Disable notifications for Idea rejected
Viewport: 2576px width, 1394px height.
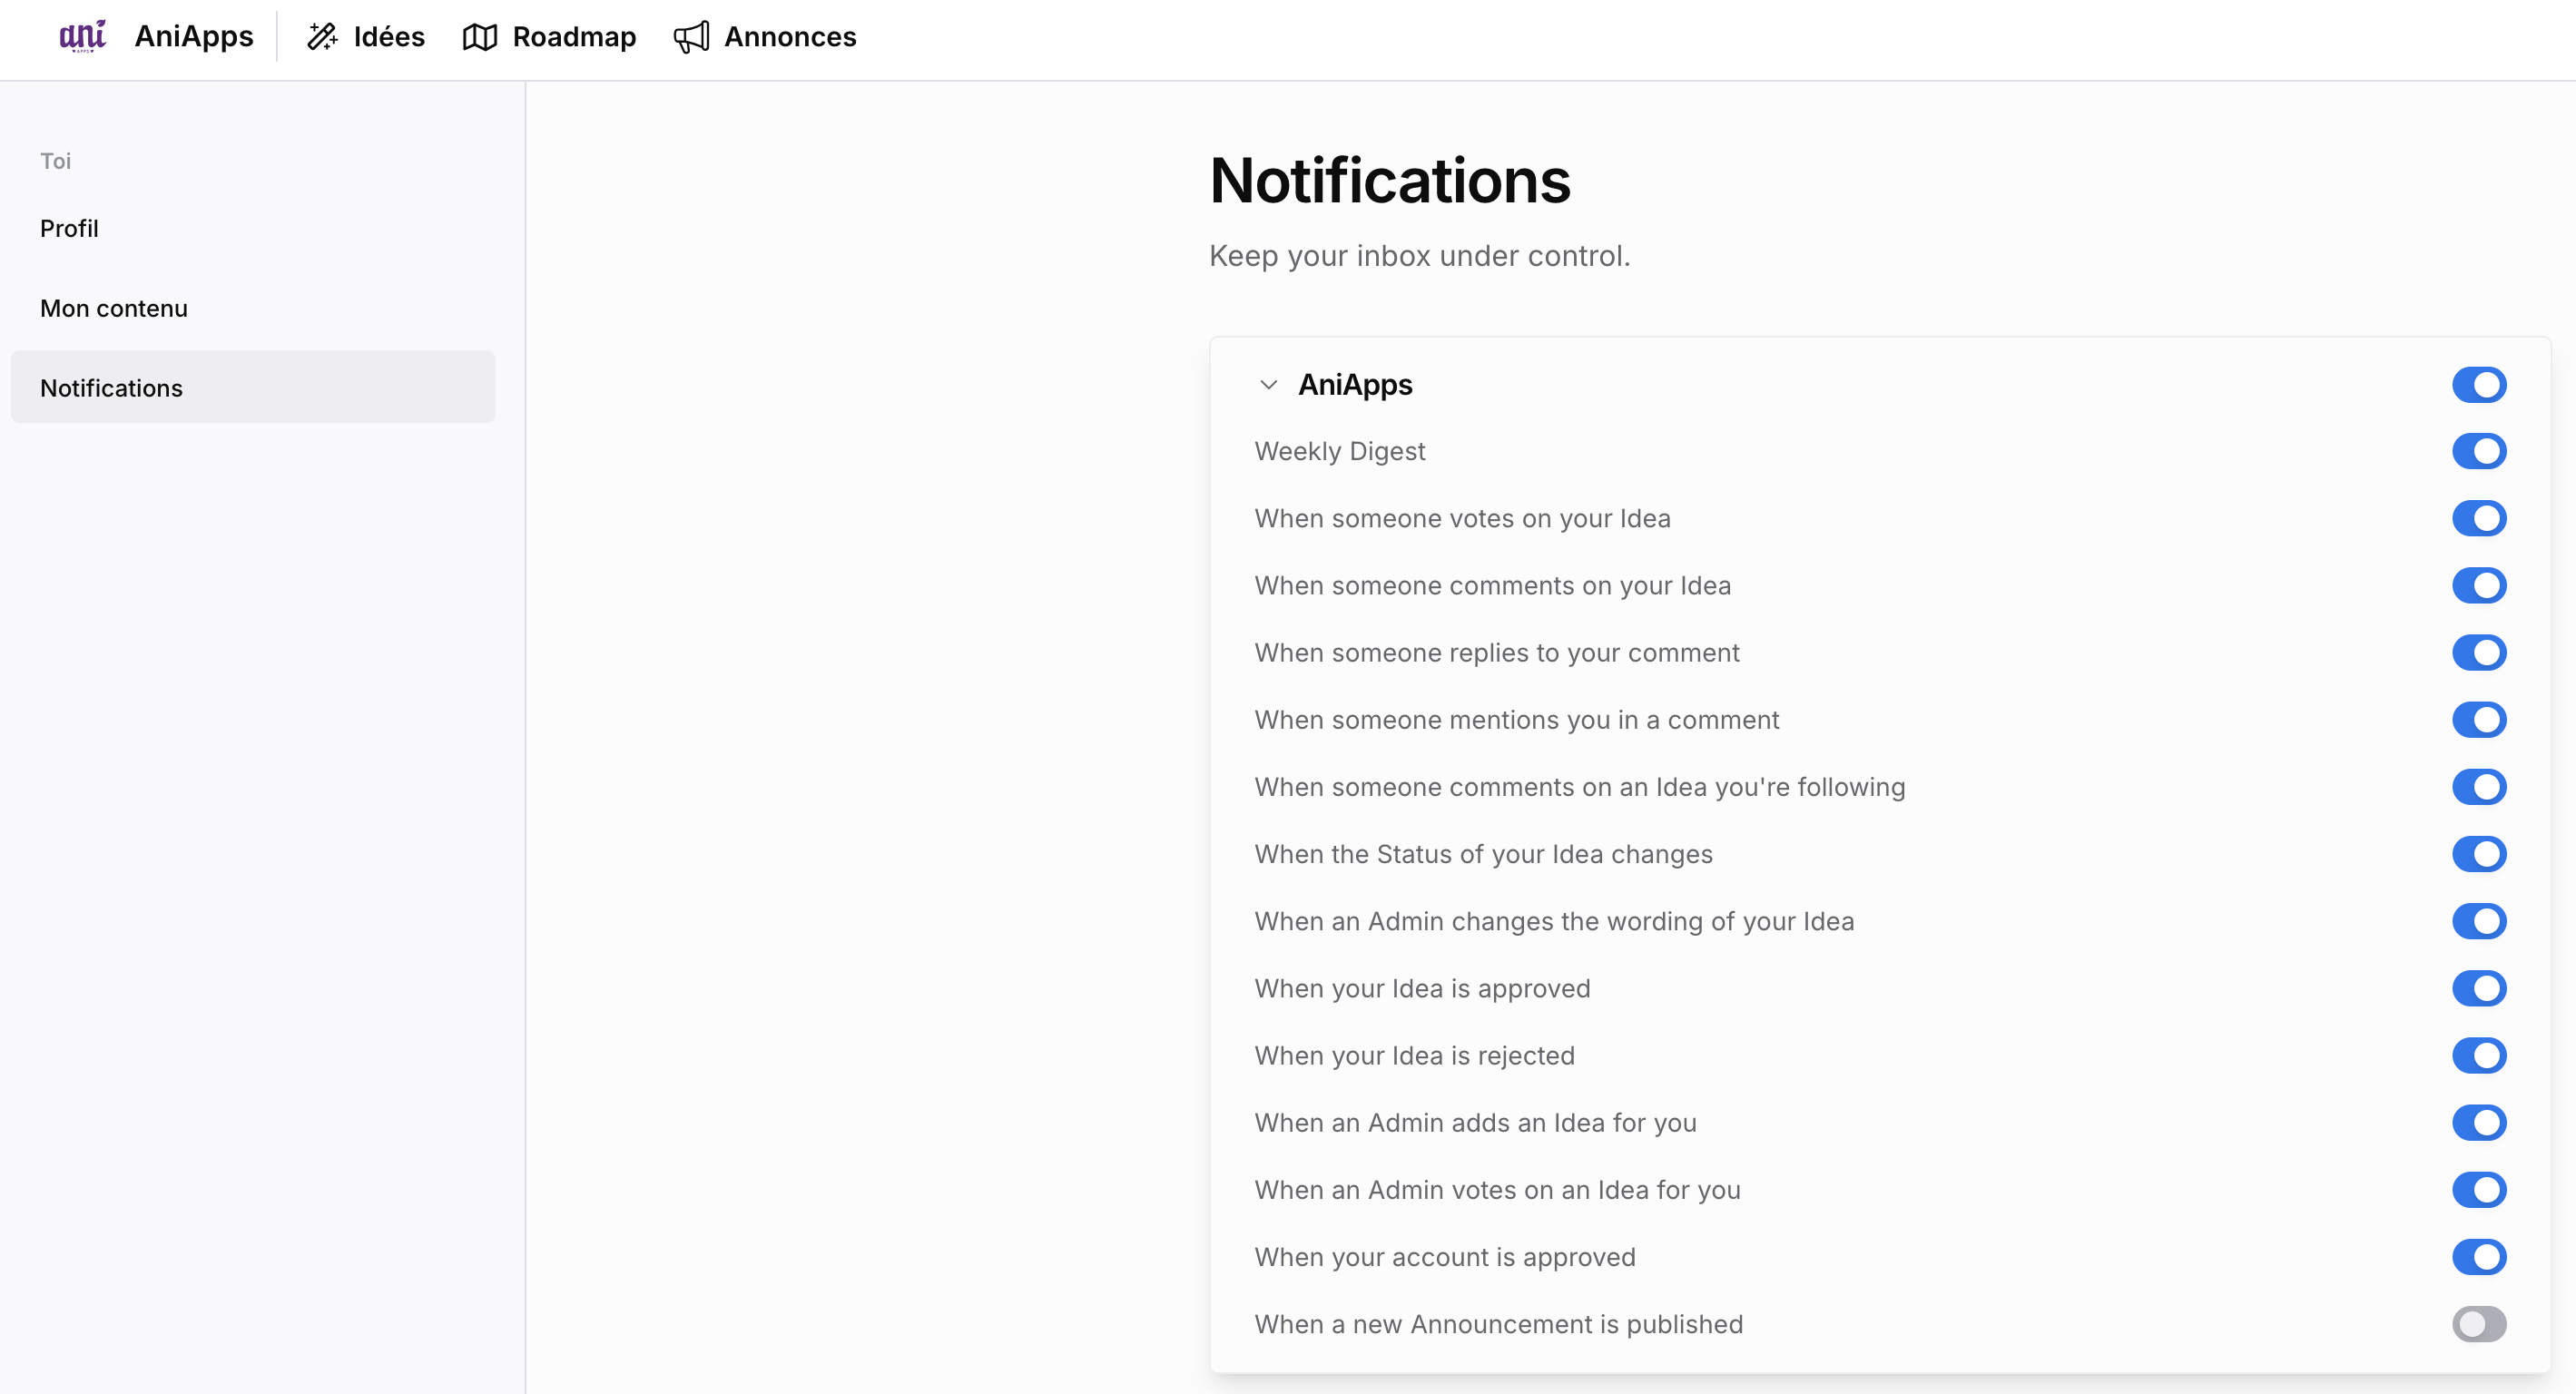coord(2478,1056)
